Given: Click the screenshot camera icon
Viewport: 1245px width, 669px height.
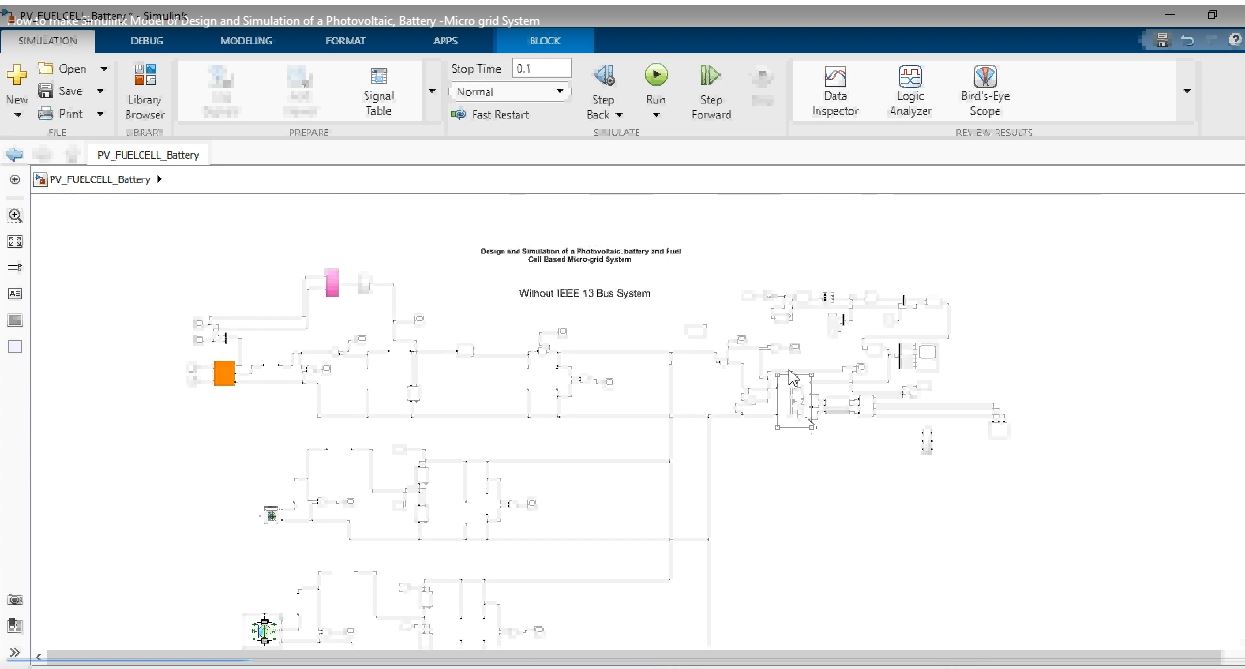Looking at the screenshot, I should click(x=15, y=600).
